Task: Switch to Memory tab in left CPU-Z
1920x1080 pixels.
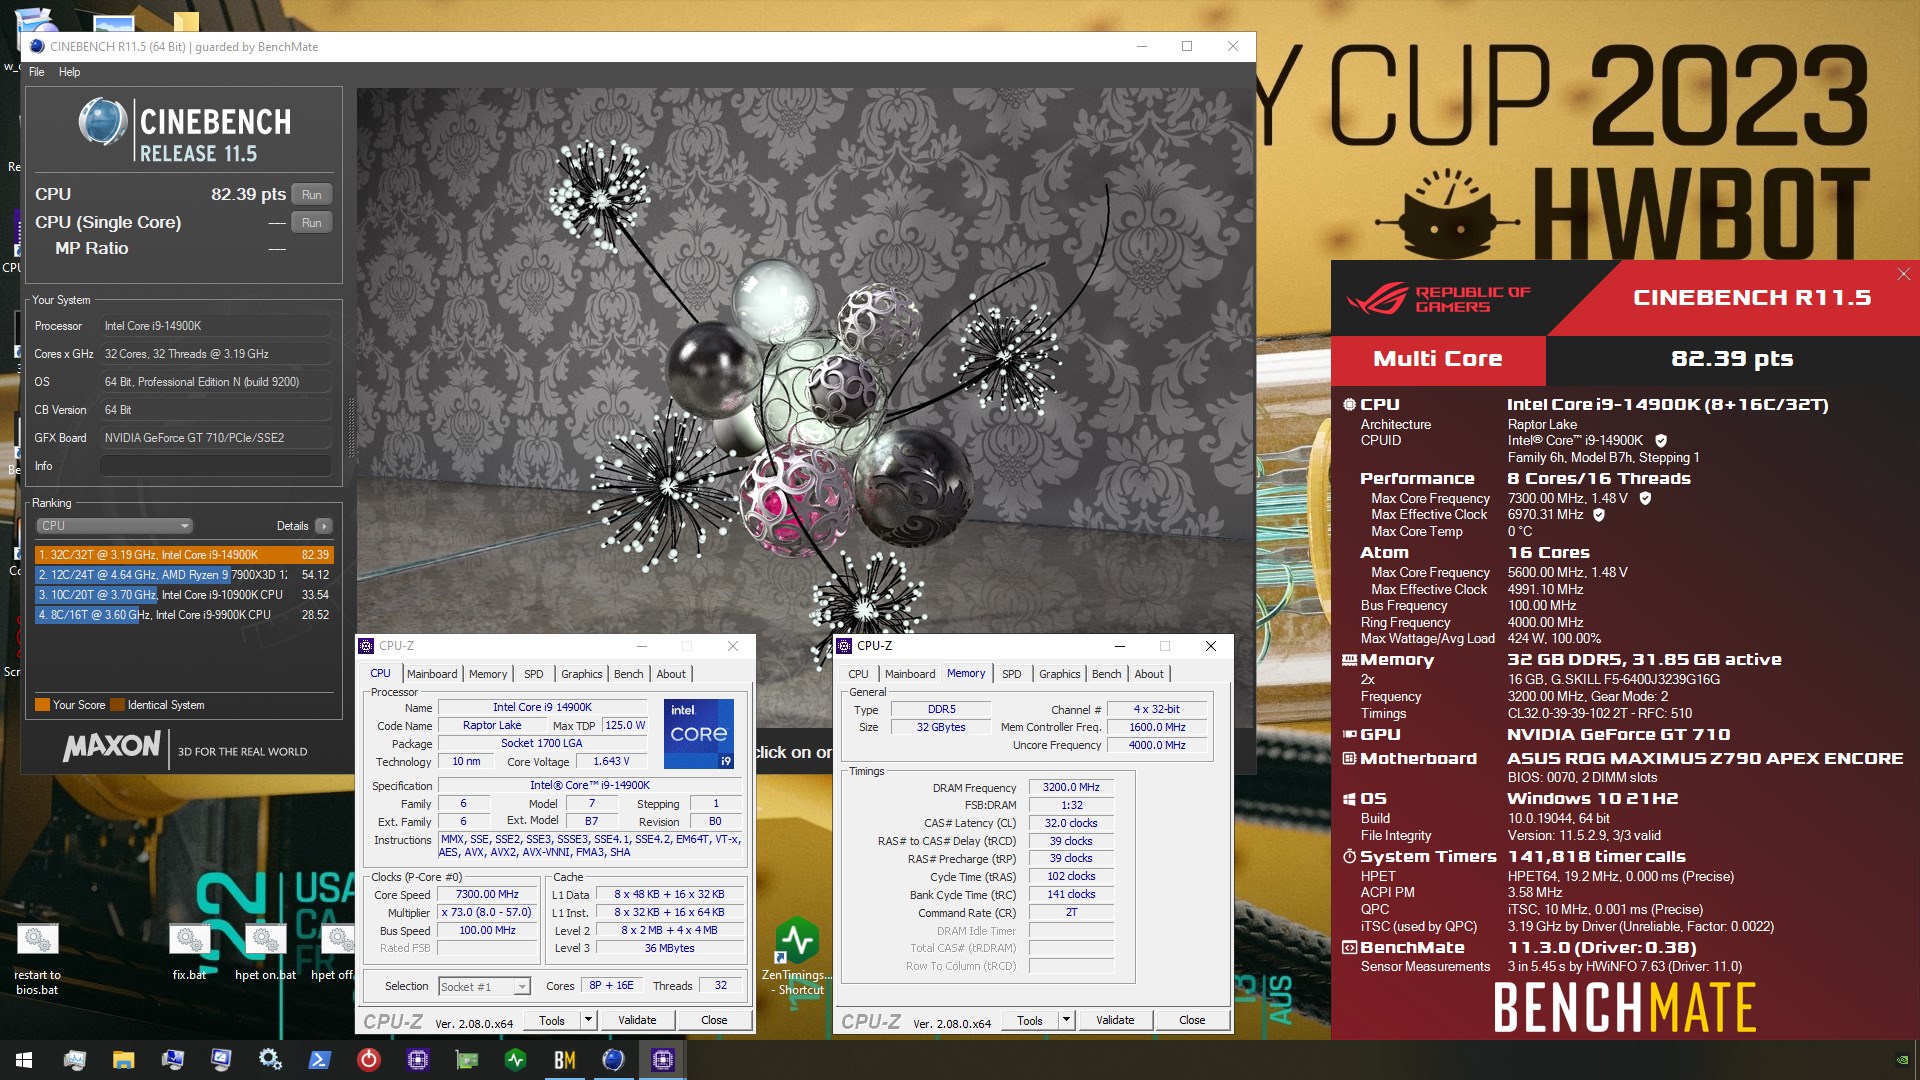Action: (x=488, y=674)
